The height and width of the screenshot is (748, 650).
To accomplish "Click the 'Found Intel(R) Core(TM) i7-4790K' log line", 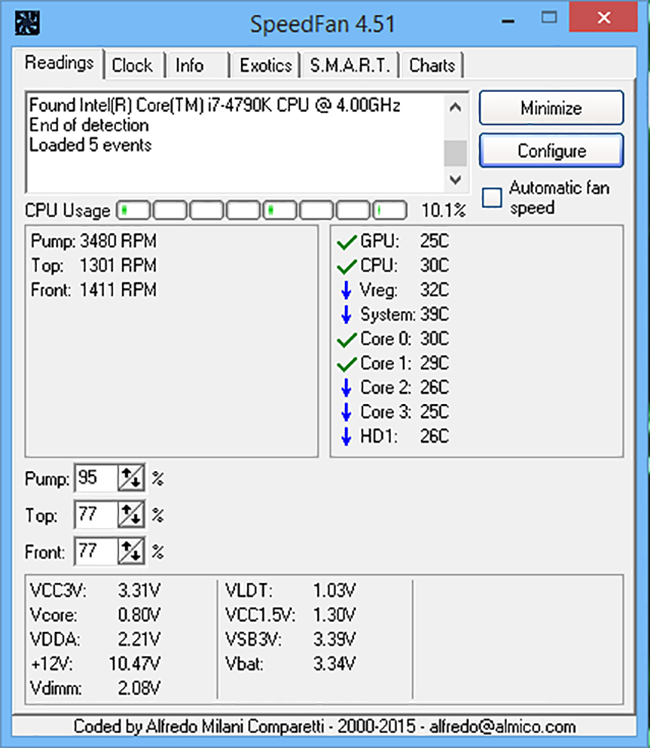I will tap(215, 105).
